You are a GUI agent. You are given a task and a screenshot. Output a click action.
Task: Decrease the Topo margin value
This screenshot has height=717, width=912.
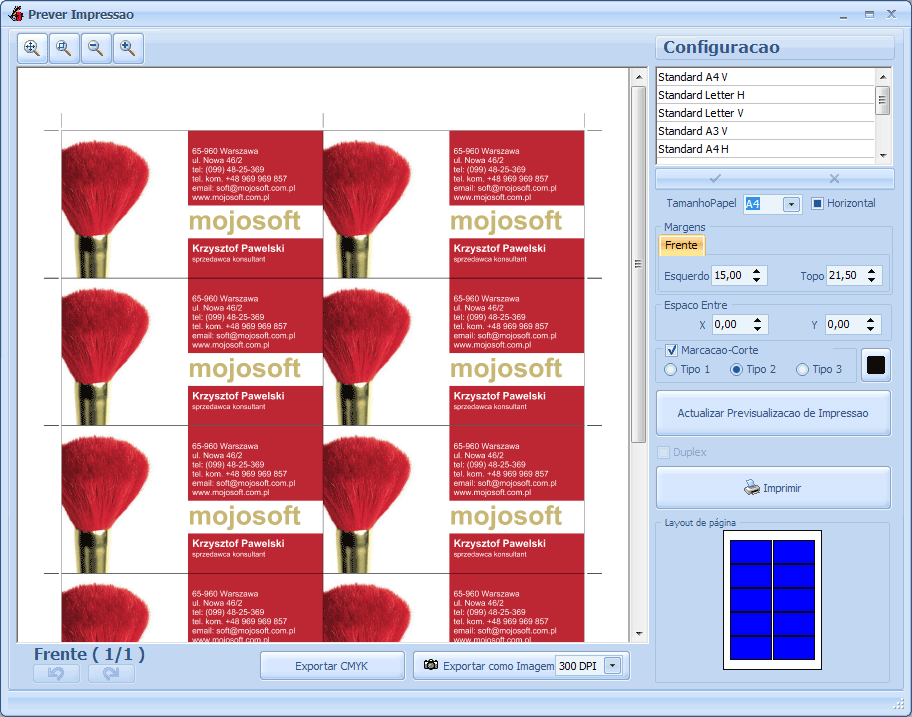tap(871, 280)
